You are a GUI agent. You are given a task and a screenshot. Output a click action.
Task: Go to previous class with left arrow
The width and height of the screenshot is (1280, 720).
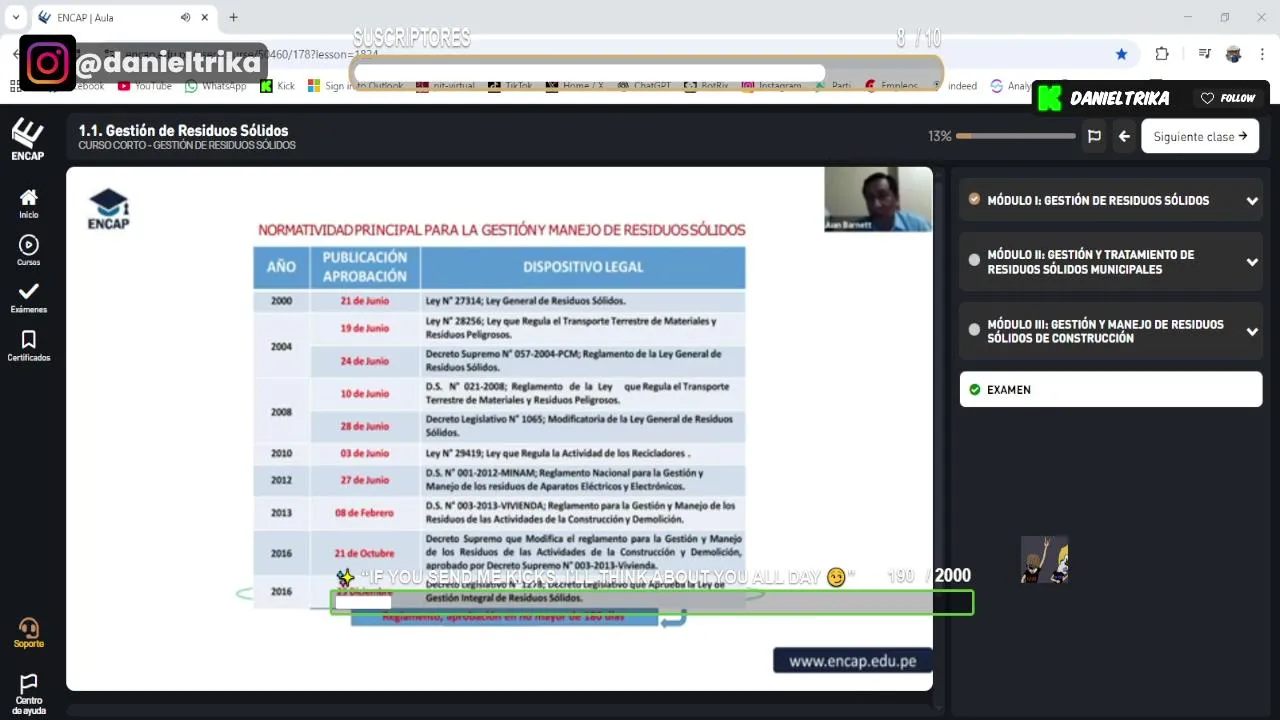click(1124, 136)
